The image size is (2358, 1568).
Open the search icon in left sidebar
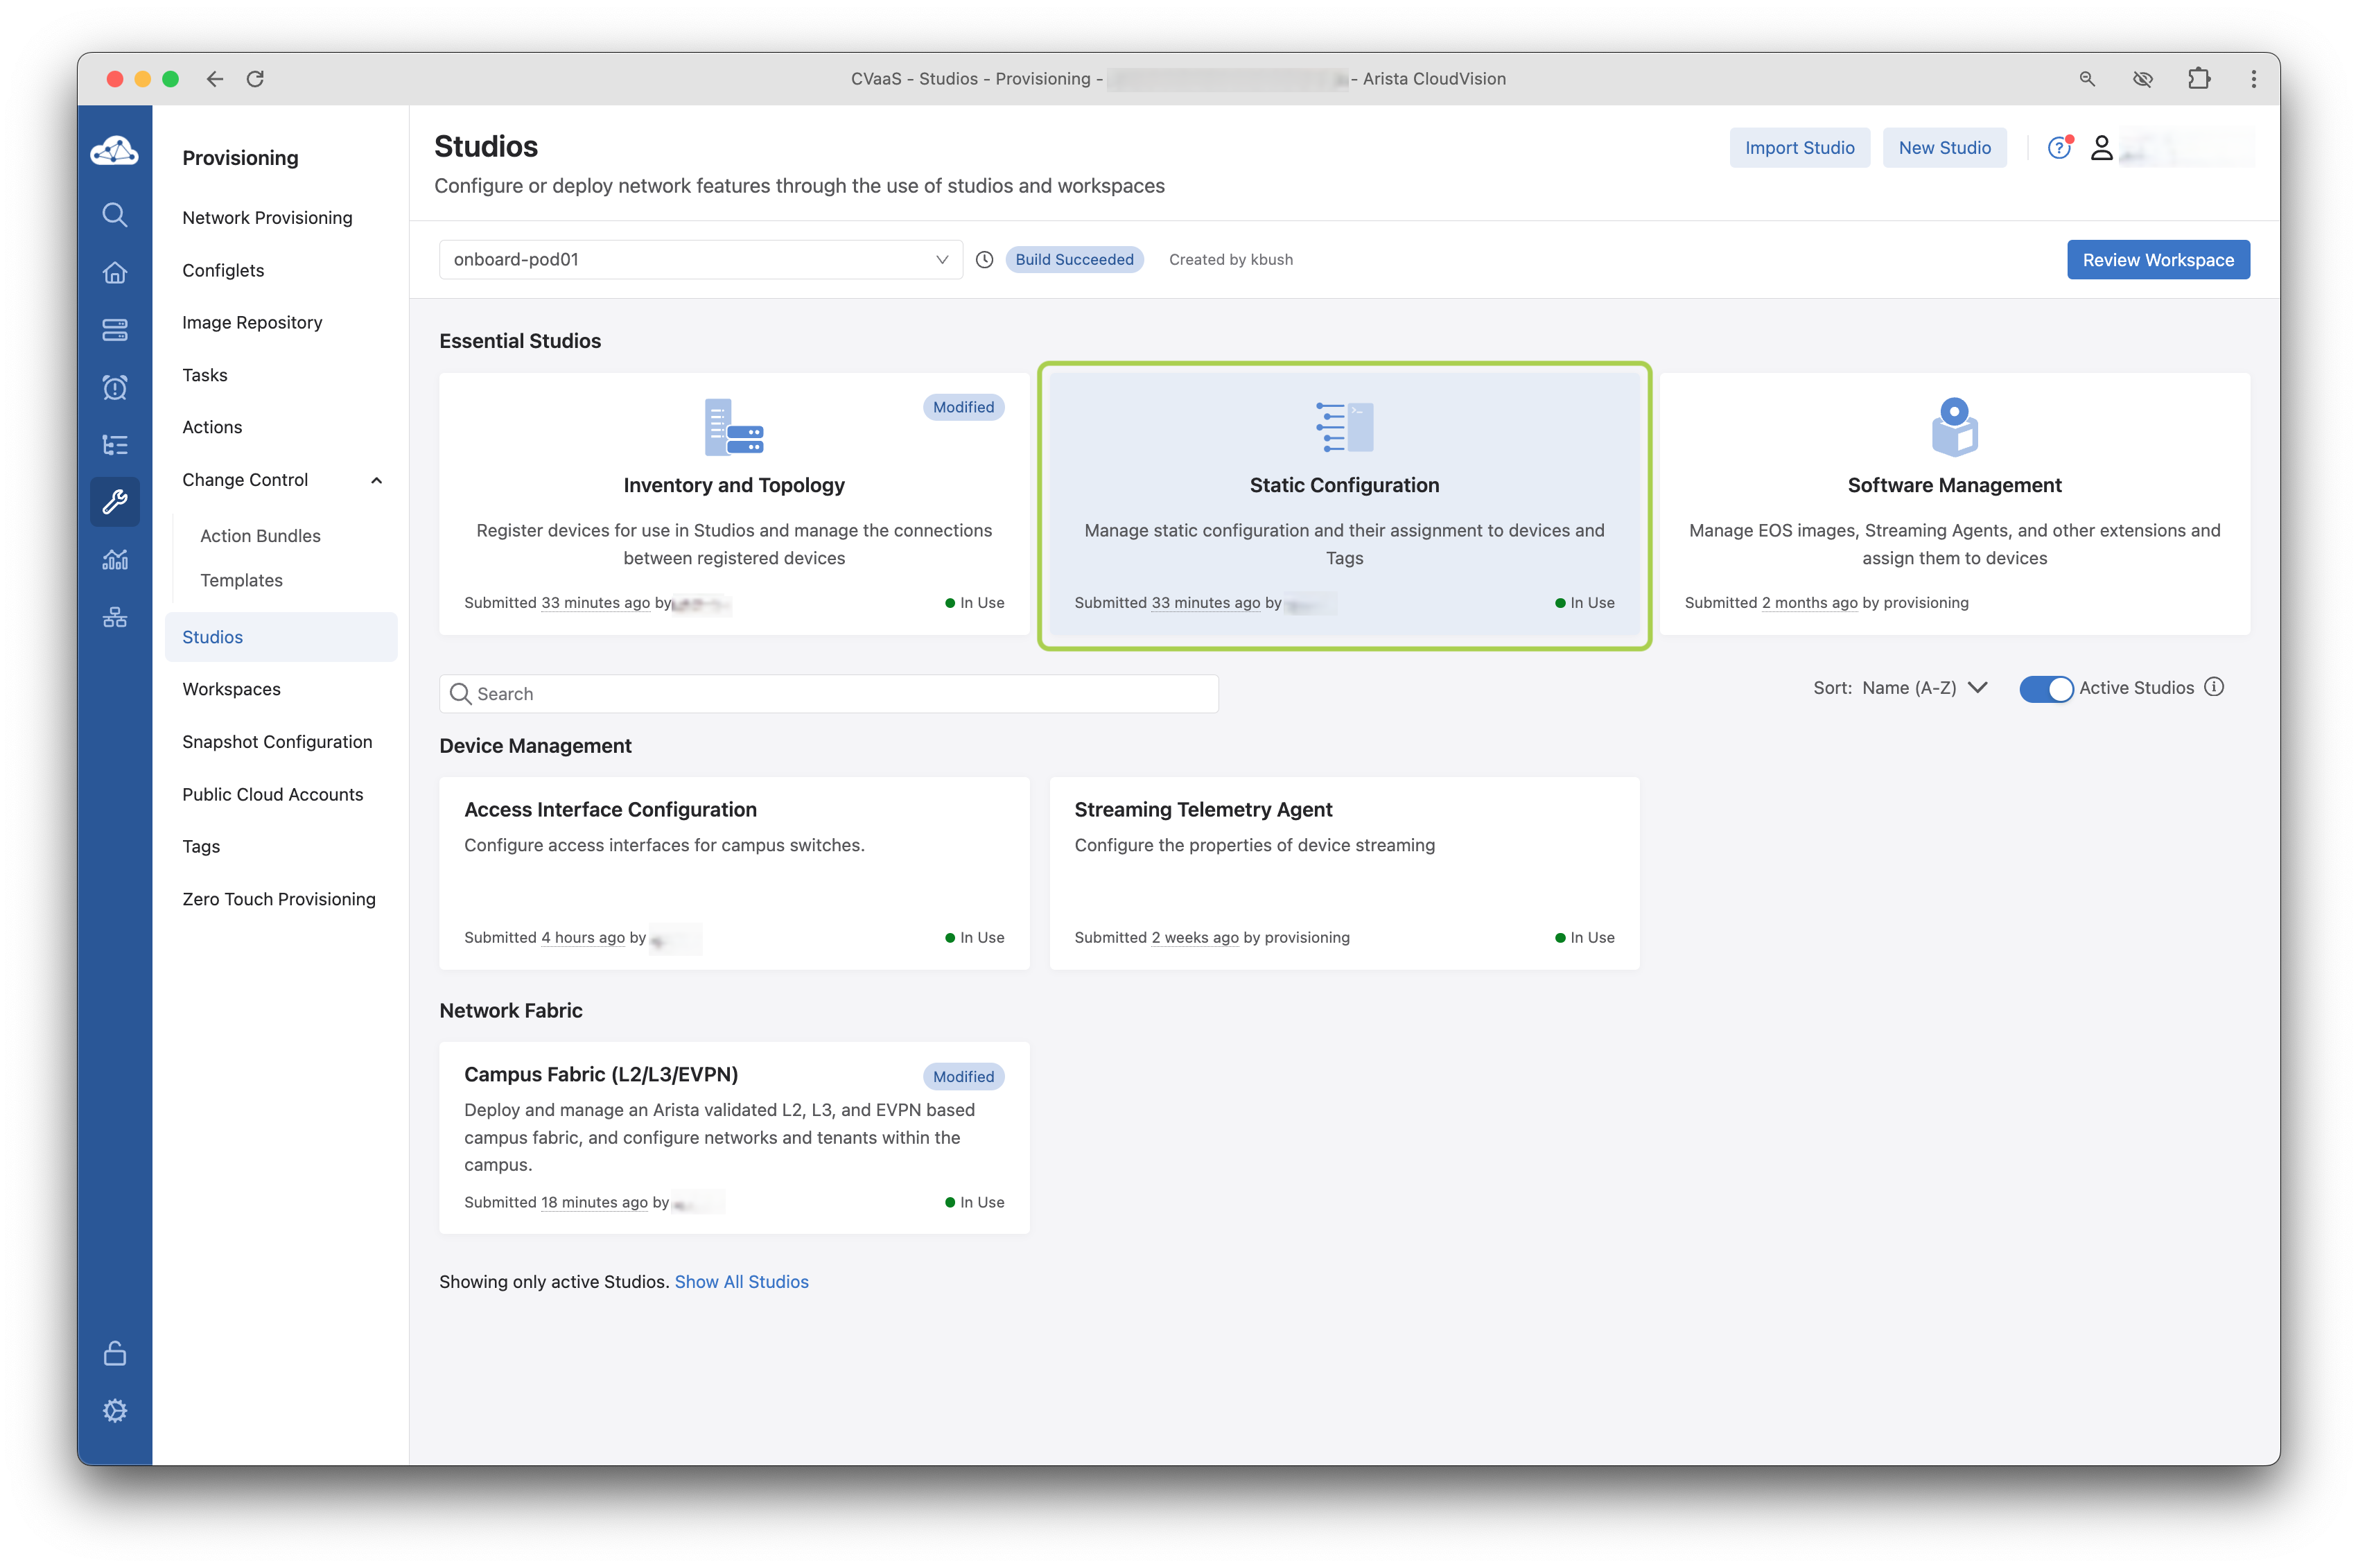click(x=115, y=215)
